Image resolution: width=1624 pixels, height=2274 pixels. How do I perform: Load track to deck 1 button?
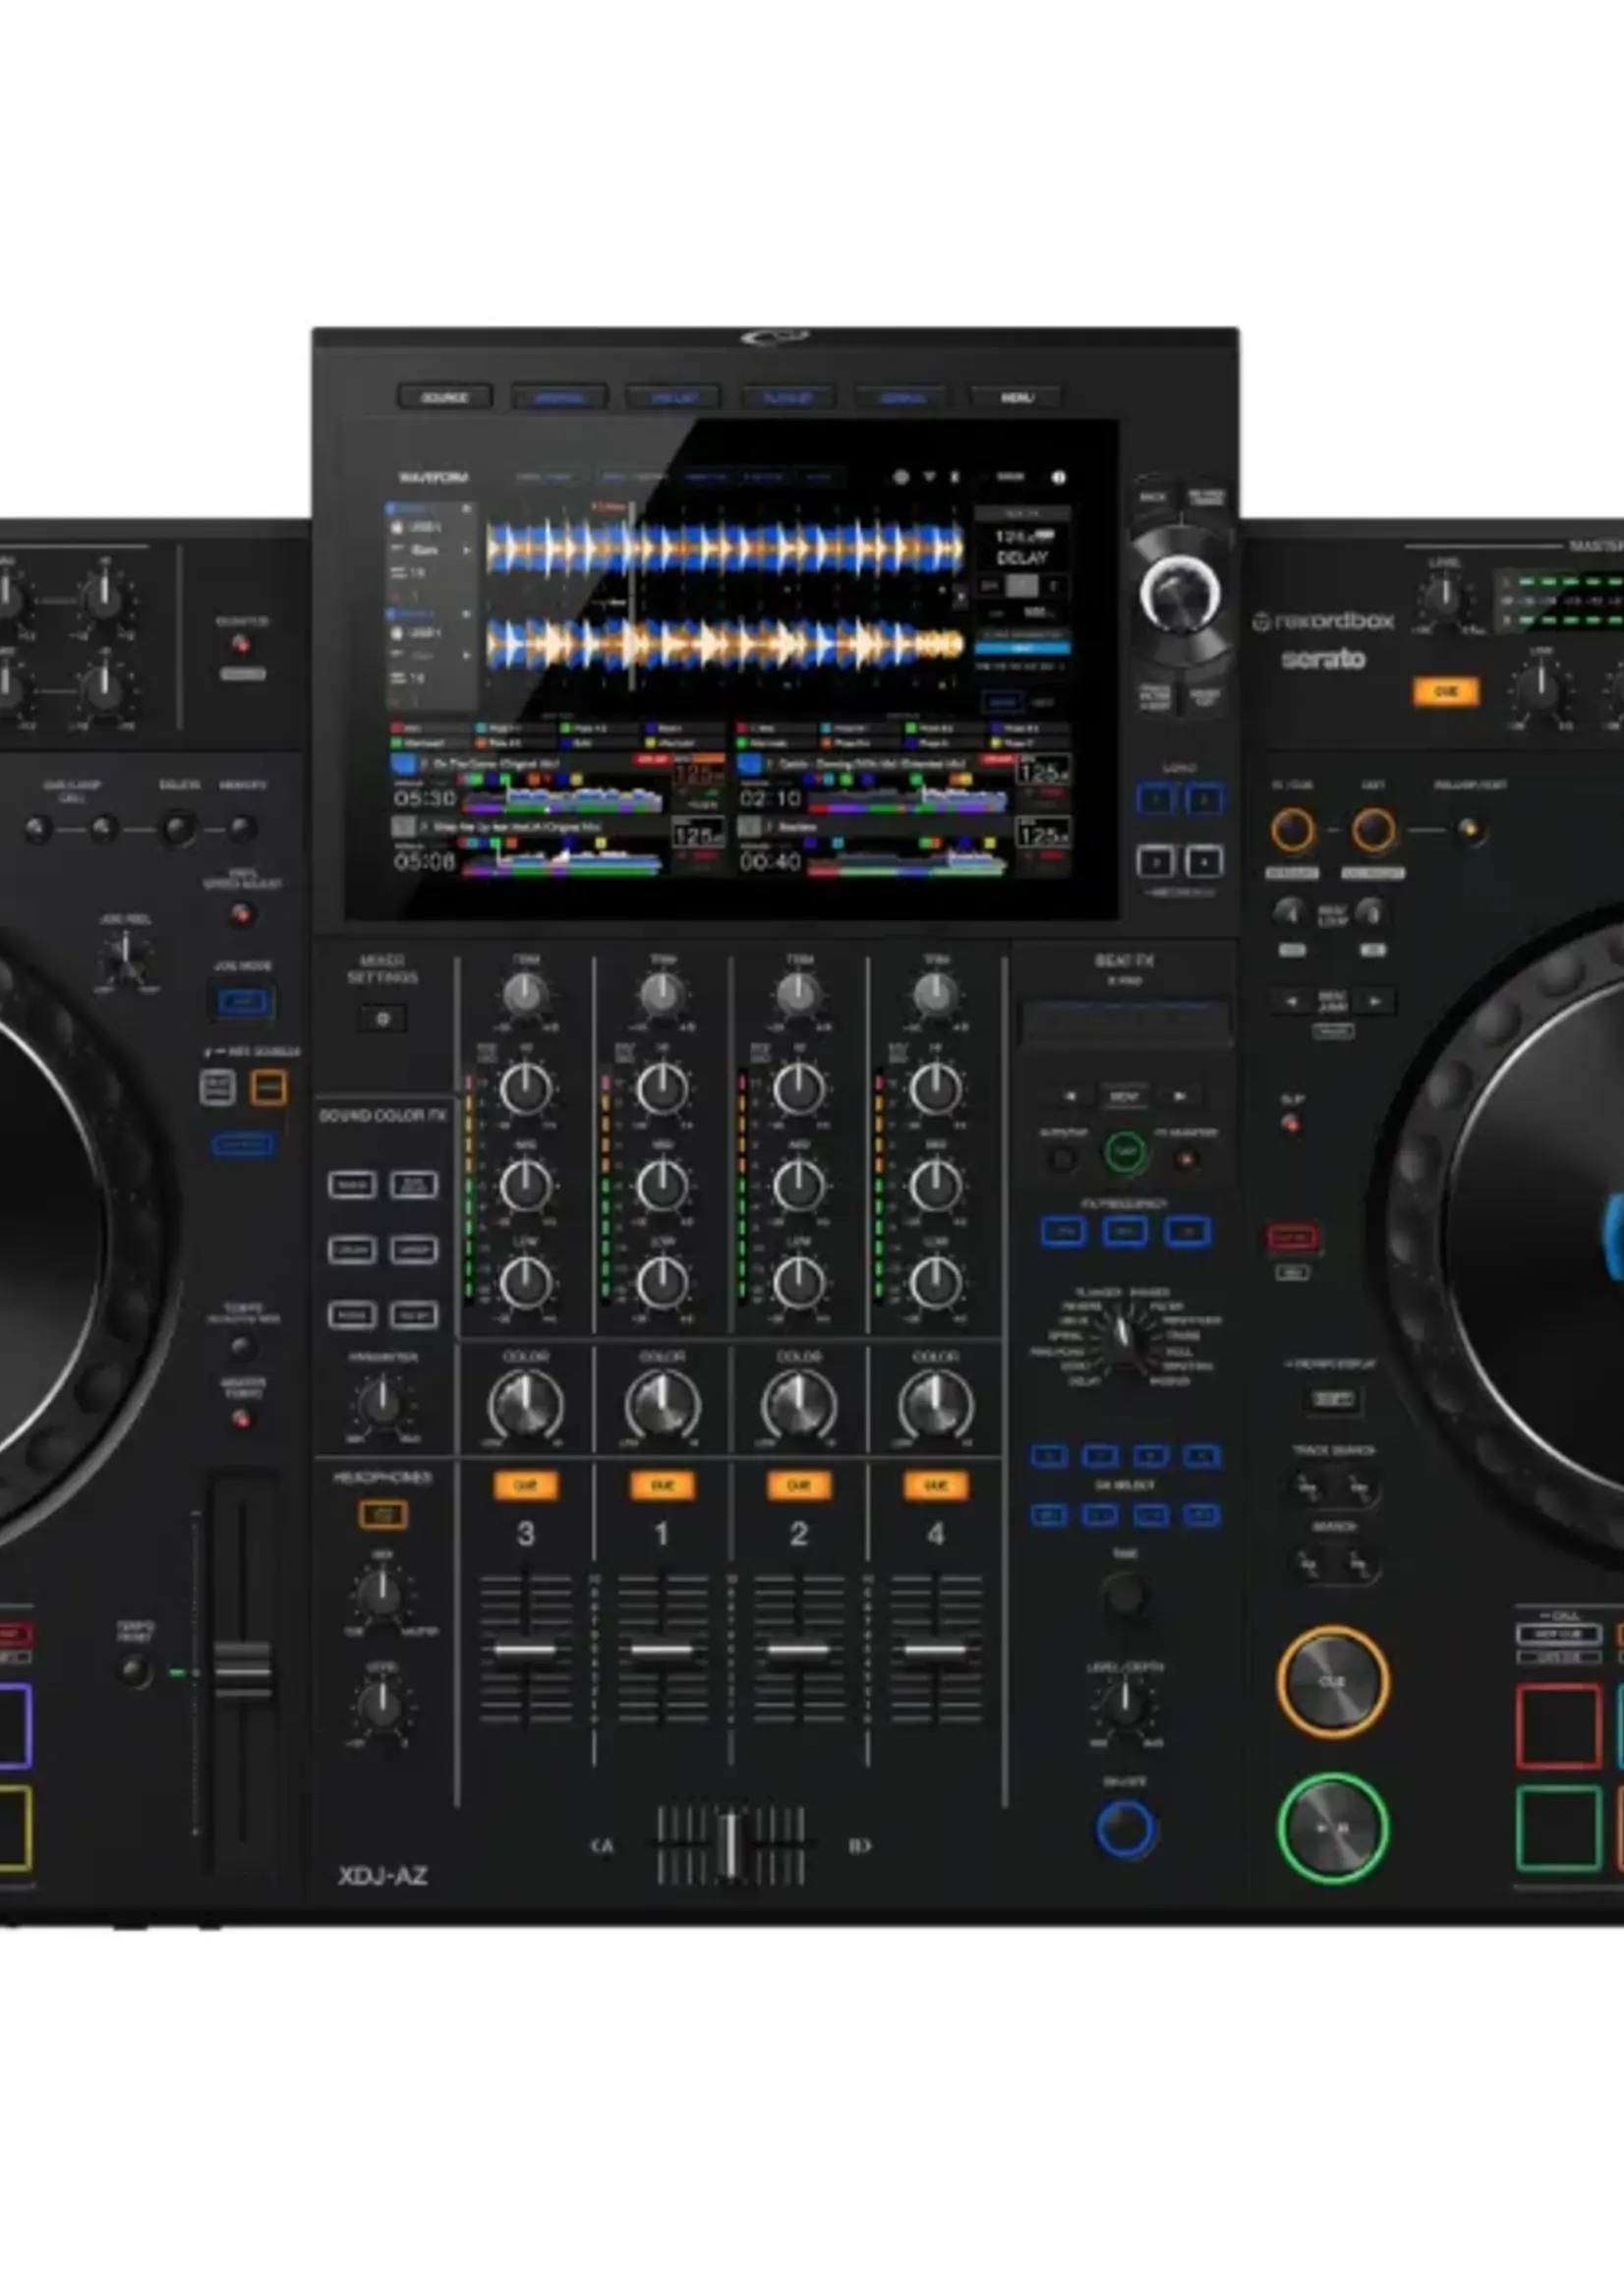tap(1156, 799)
